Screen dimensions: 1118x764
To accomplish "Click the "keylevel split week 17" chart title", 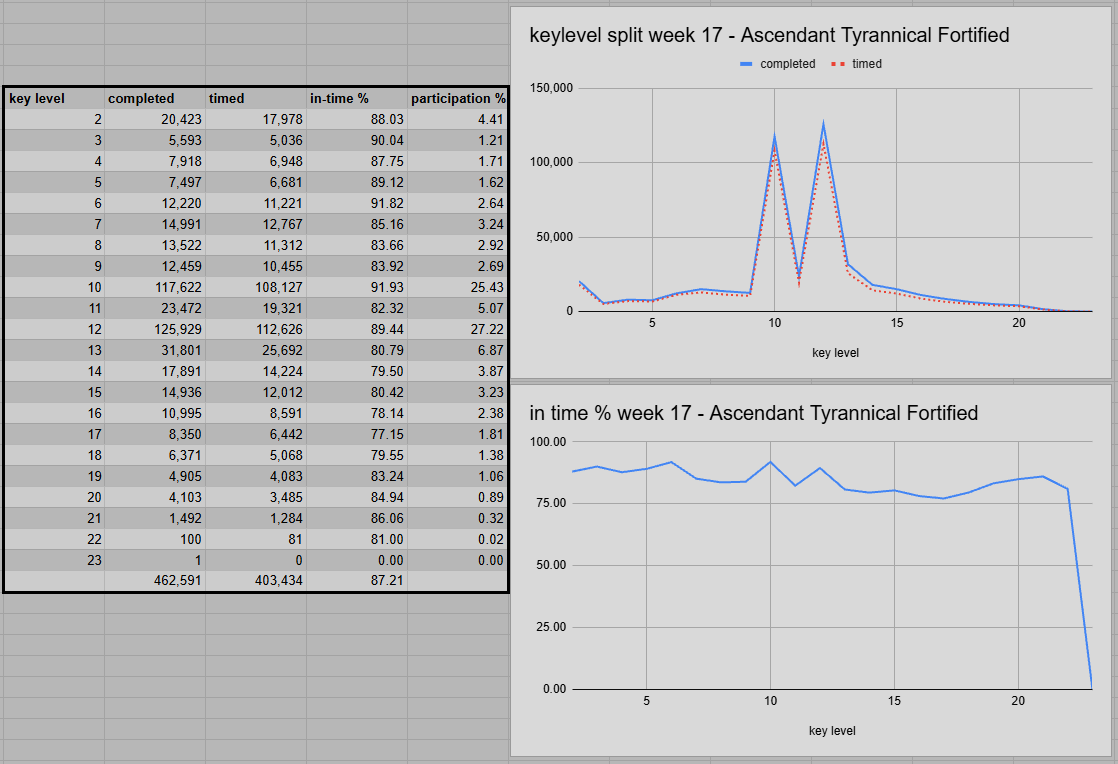I will pos(769,36).
